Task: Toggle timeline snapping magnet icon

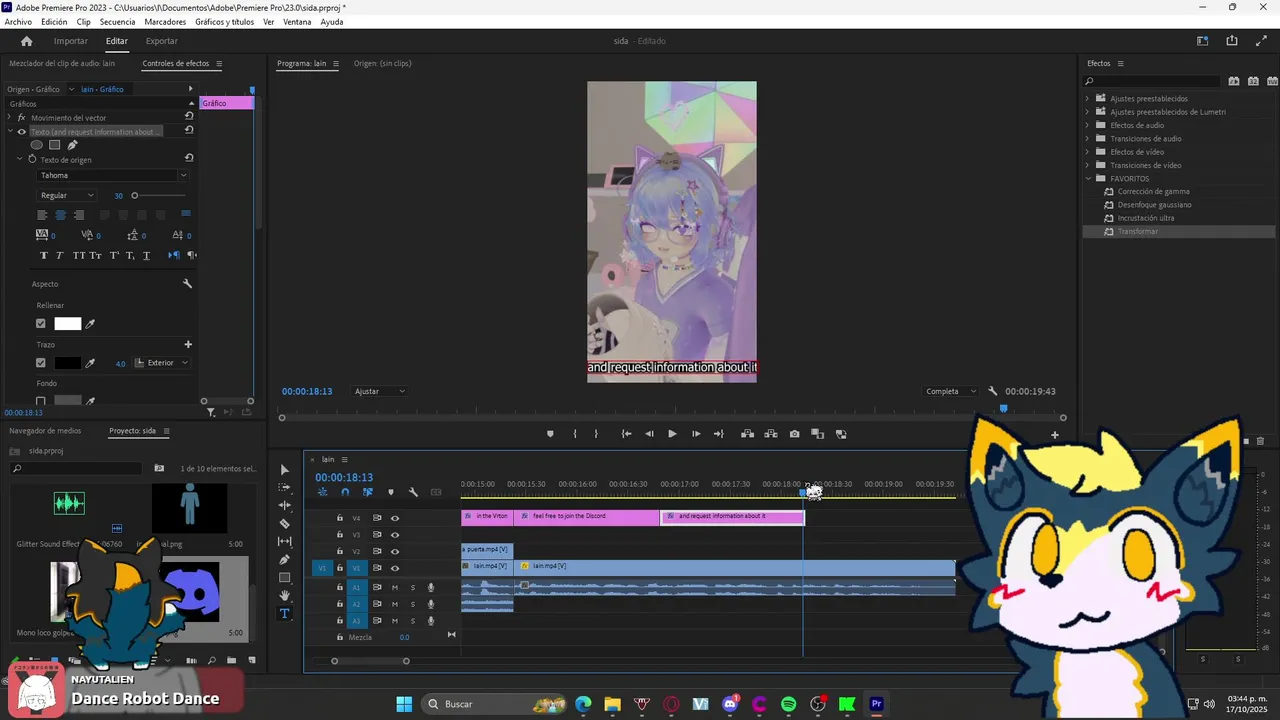Action: pyautogui.click(x=345, y=492)
